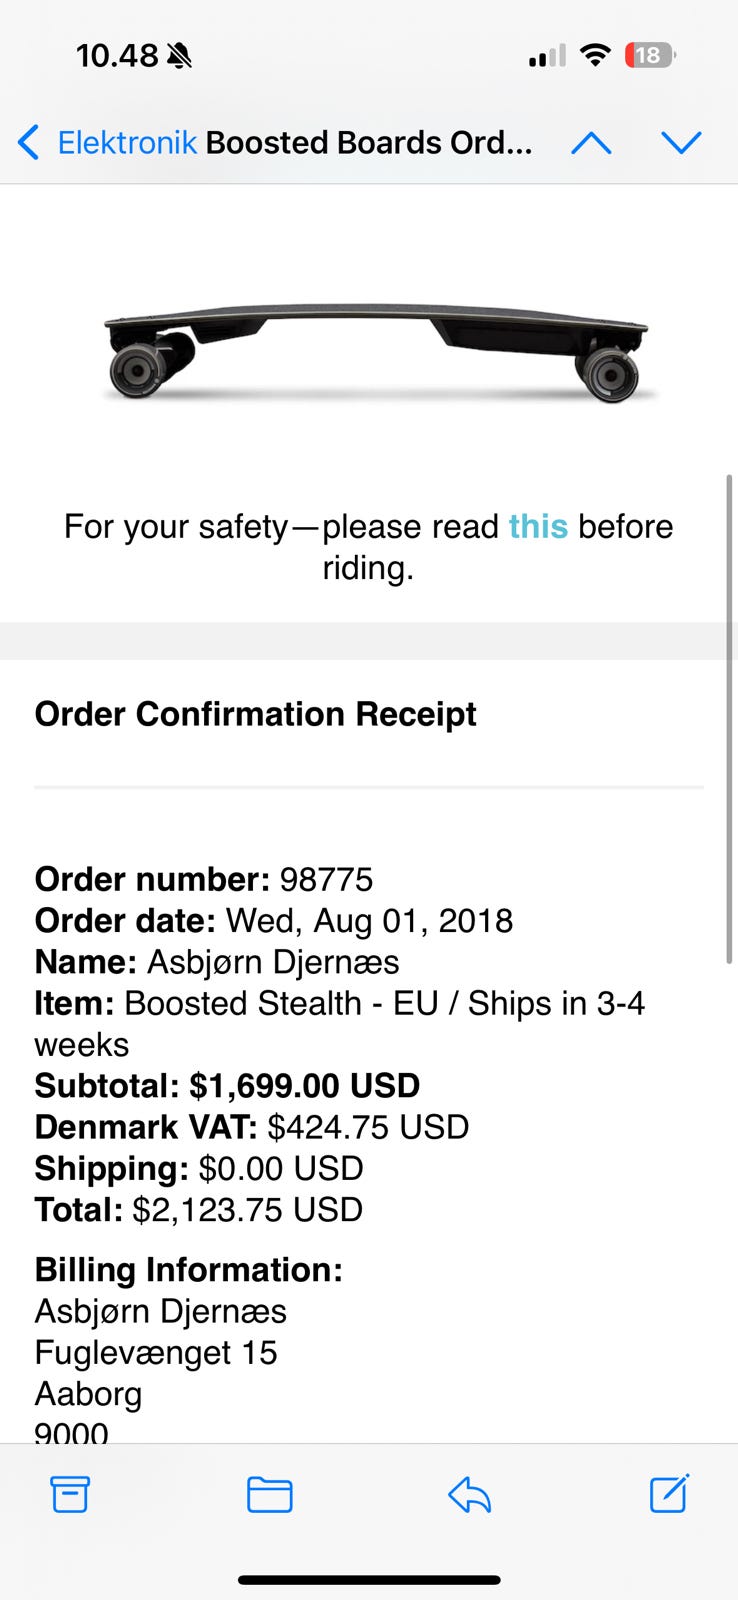The height and width of the screenshot is (1600, 738).
Task: Tap the home indicator bar
Action: (x=369, y=1580)
